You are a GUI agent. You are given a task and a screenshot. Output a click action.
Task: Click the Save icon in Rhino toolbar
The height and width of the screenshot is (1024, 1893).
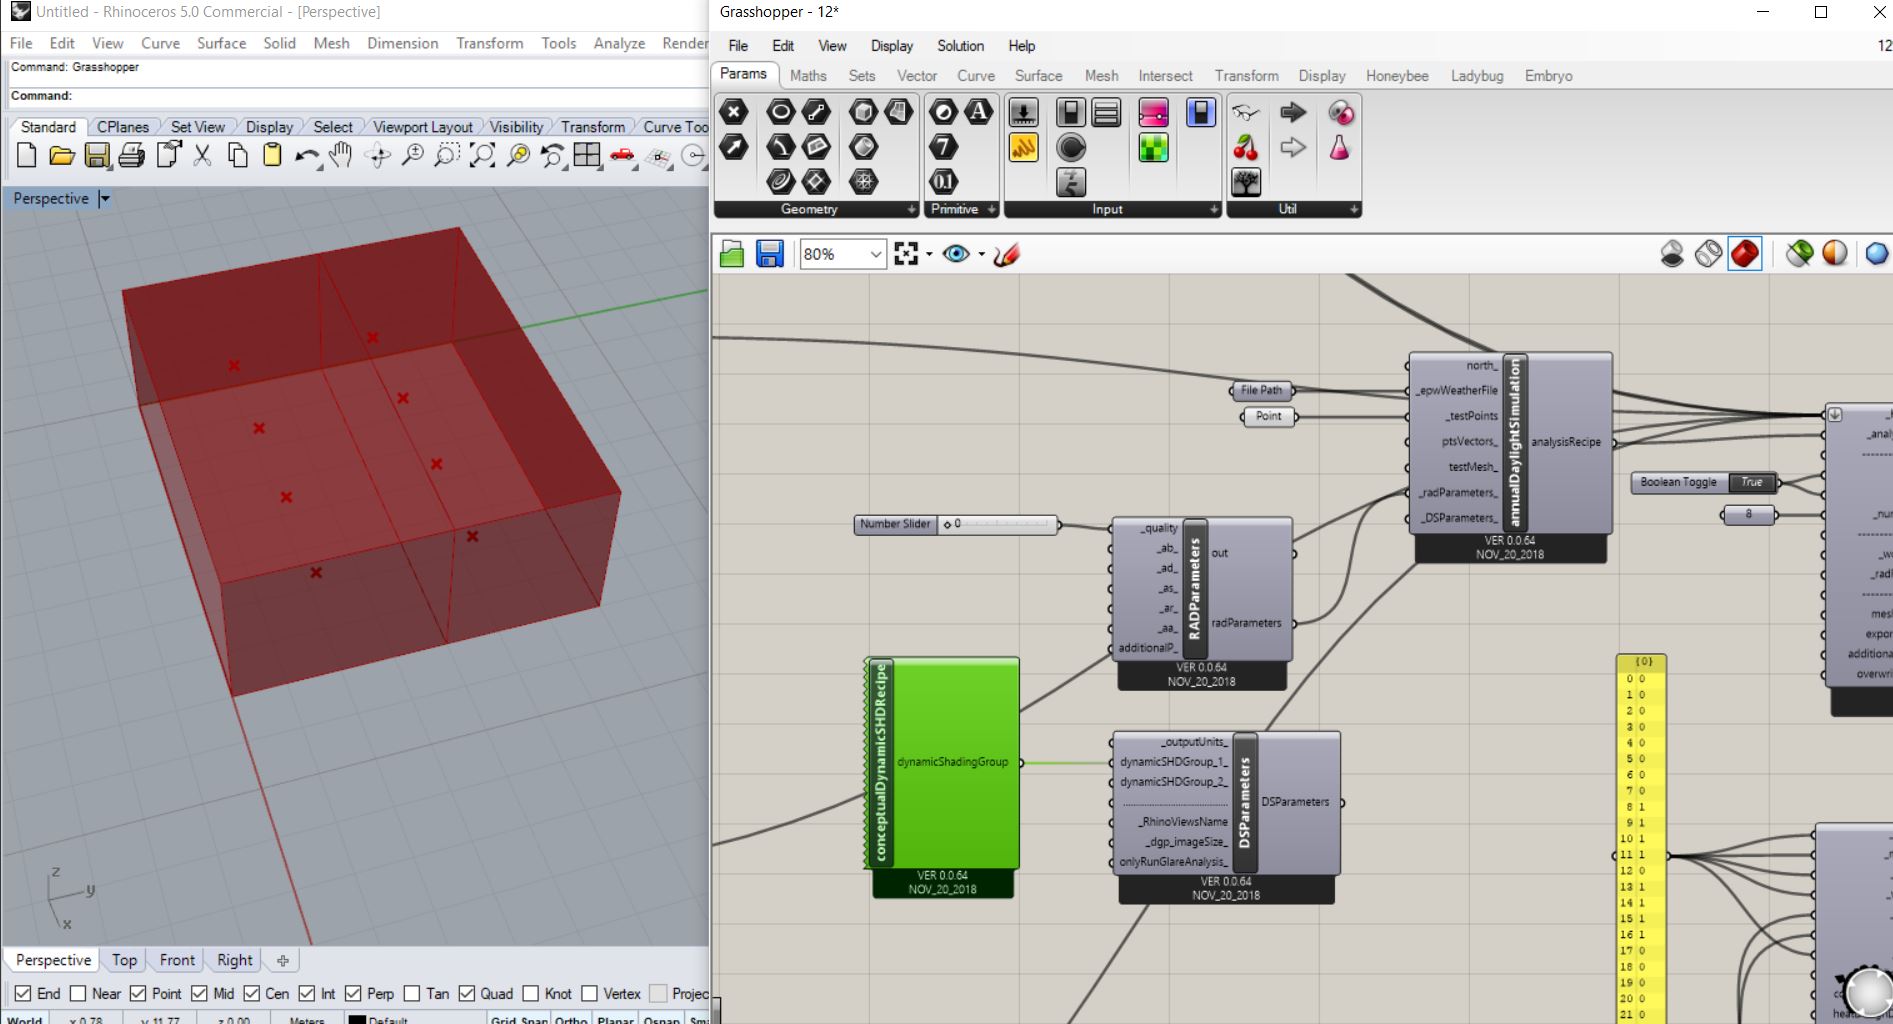tap(97, 155)
